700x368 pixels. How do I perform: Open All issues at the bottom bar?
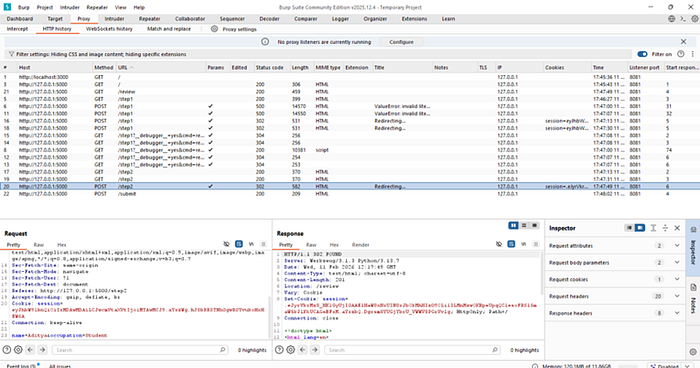click(60, 366)
